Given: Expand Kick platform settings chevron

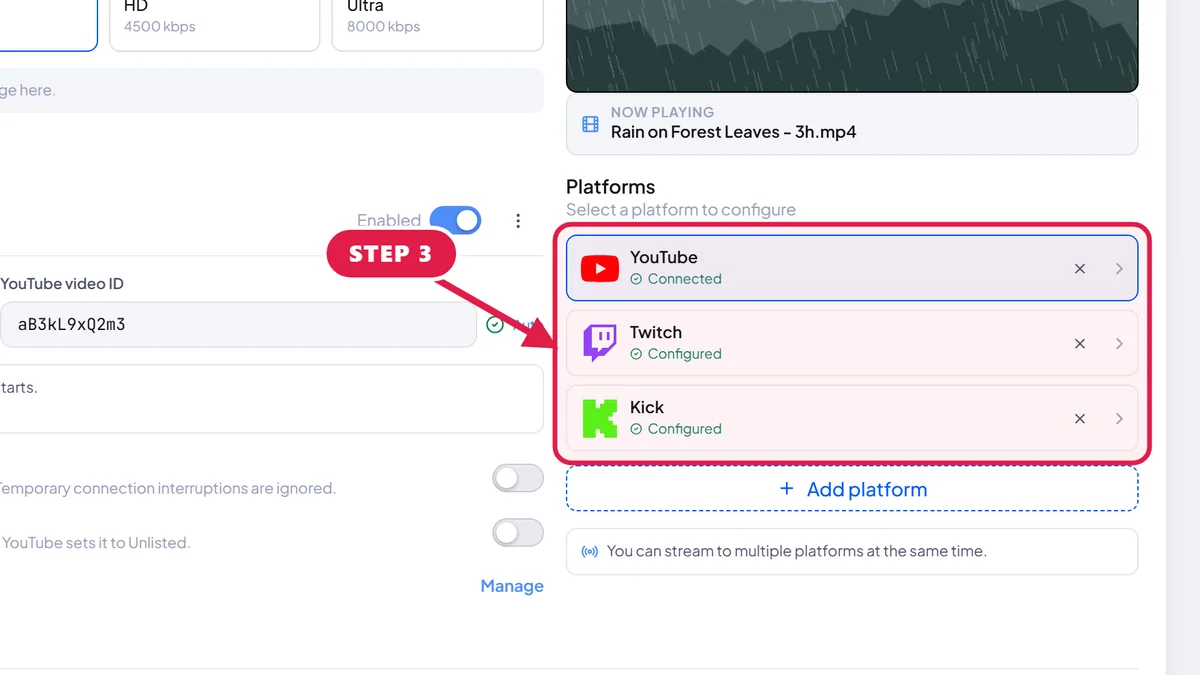Looking at the screenshot, I should 1119,418.
